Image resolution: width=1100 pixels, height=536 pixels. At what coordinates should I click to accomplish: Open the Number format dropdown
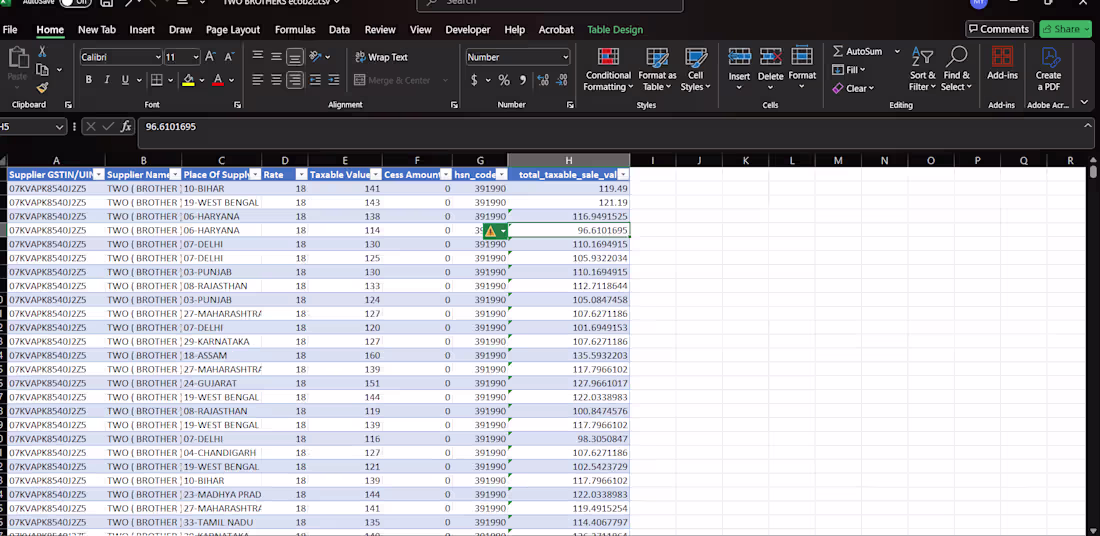[x=565, y=58]
